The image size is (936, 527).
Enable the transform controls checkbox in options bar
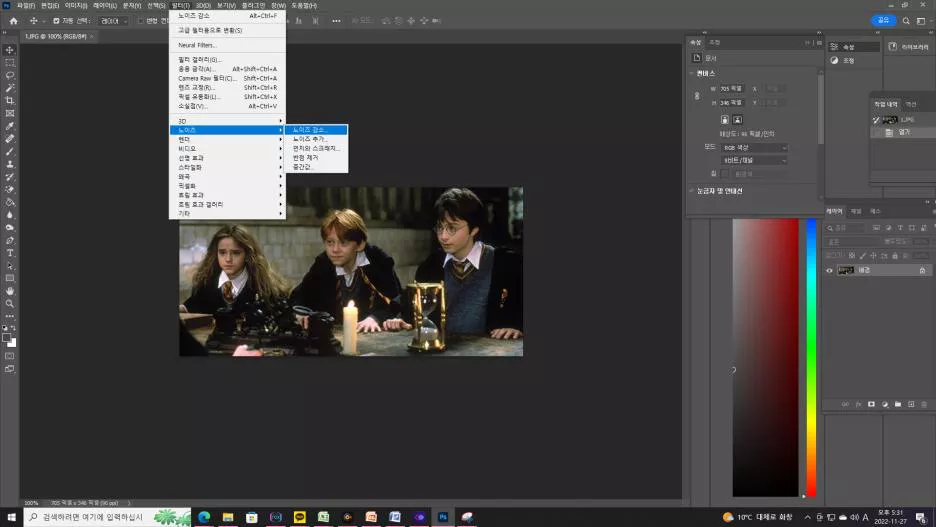coord(140,21)
